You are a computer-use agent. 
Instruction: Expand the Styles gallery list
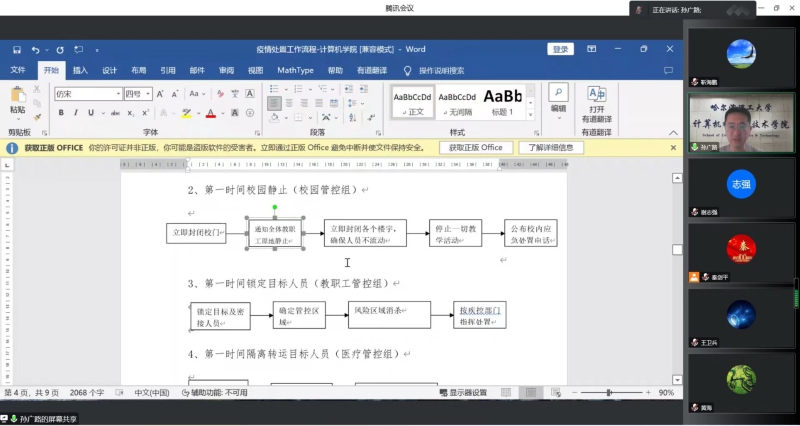pyautogui.click(x=532, y=114)
